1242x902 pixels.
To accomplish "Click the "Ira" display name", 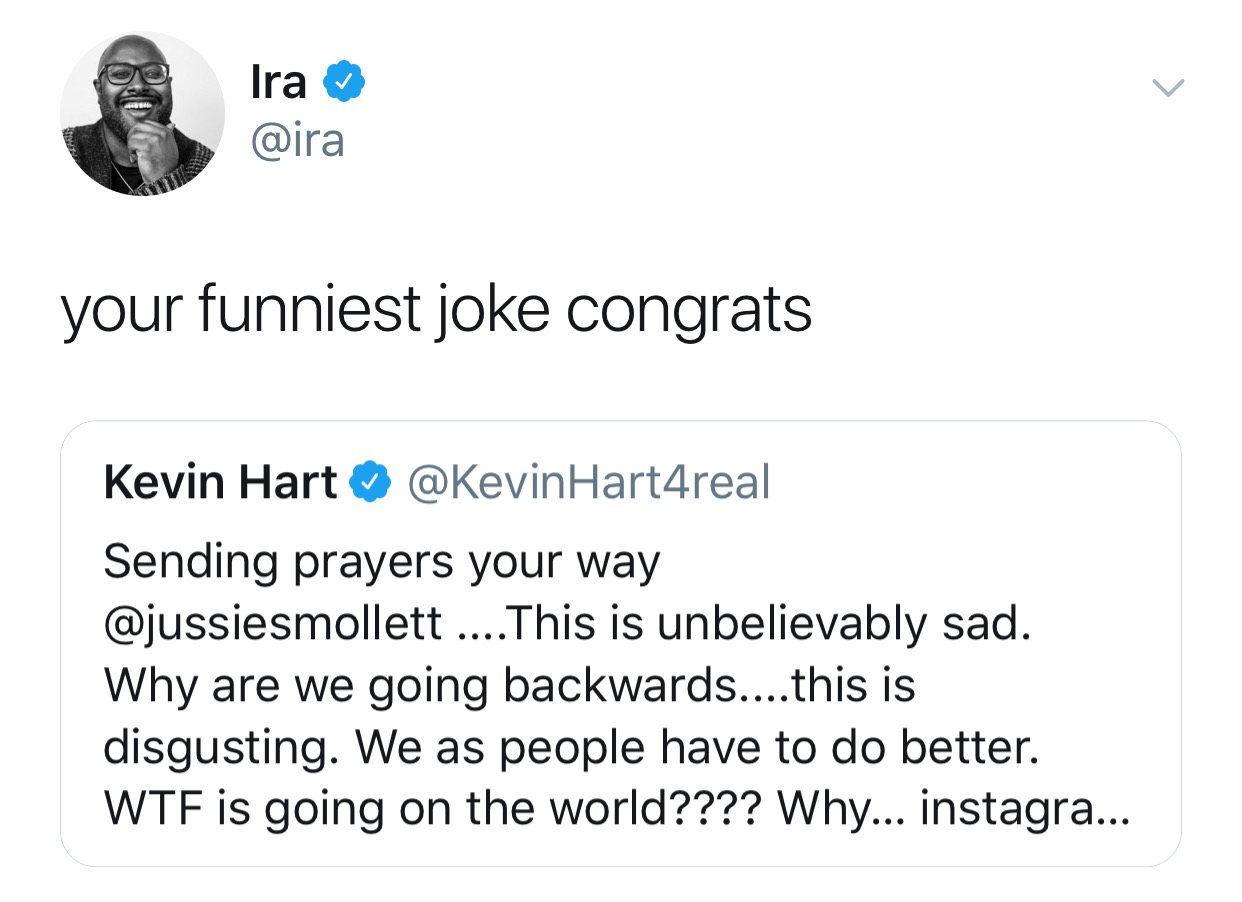I will coord(278,82).
